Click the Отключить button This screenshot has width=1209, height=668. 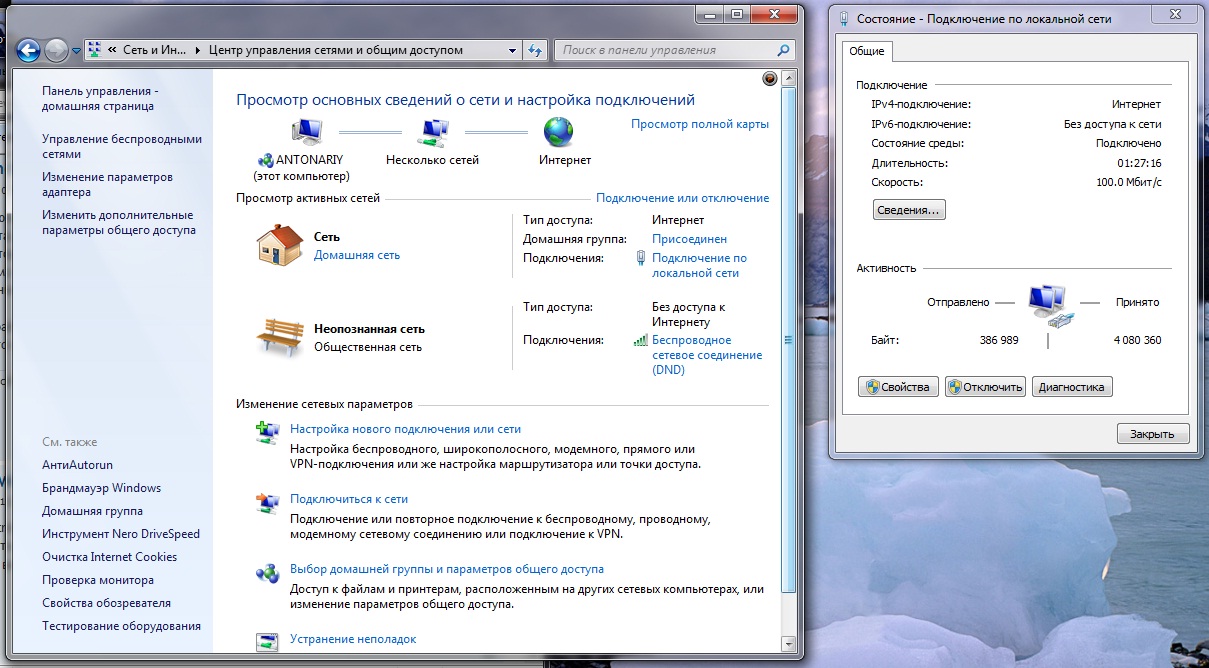pyautogui.click(x=985, y=387)
